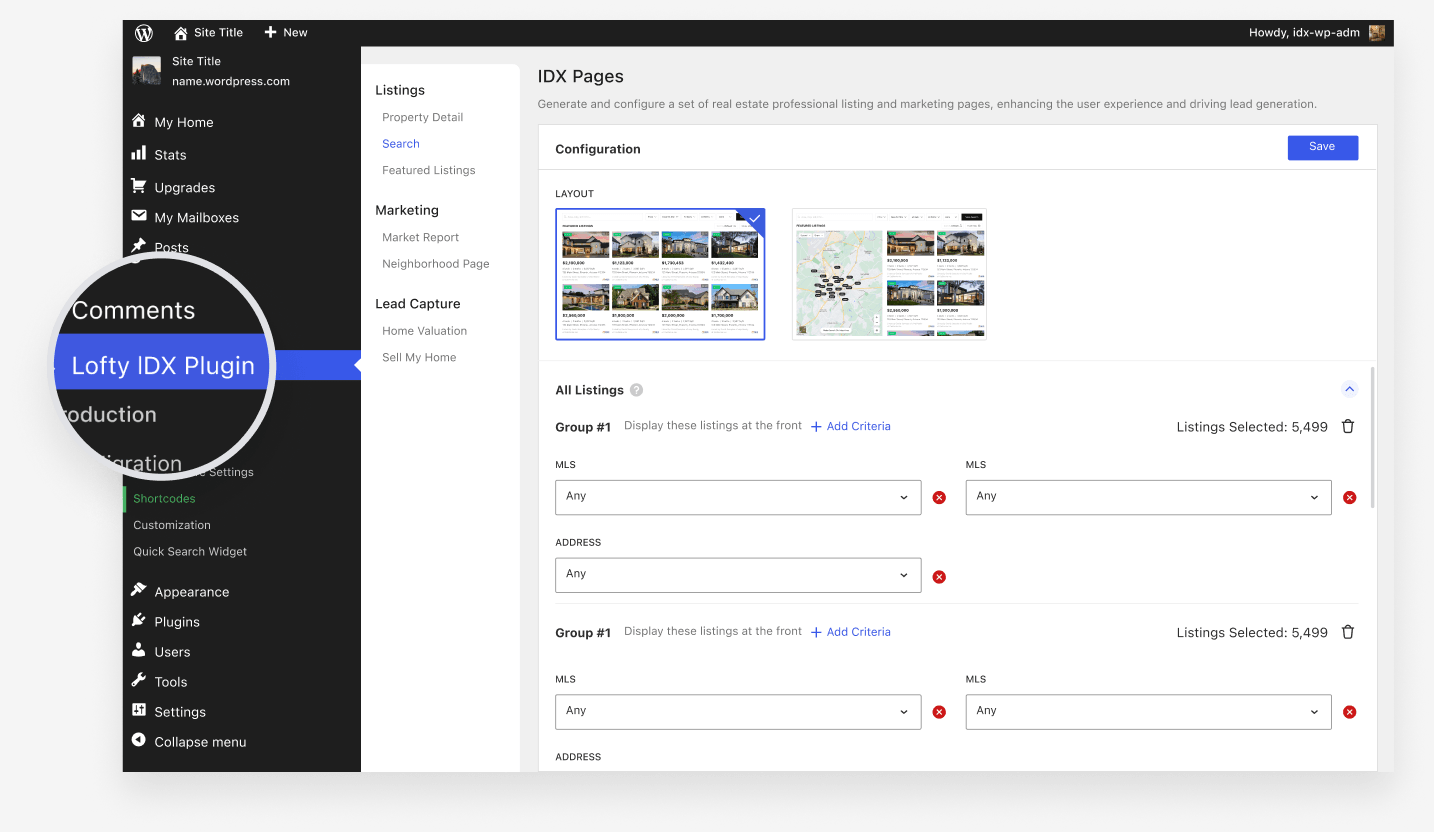Open Featured Listings page settings
Image resolution: width=1434 pixels, height=832 pixels.
click(x=429, y=170)
